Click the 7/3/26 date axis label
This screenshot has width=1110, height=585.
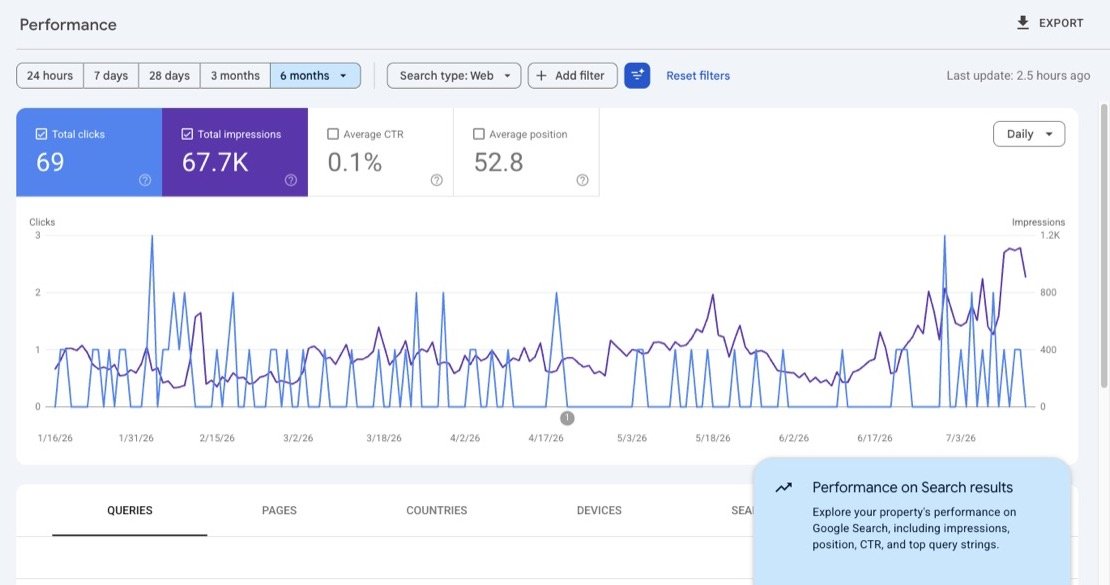pos(961,438)
